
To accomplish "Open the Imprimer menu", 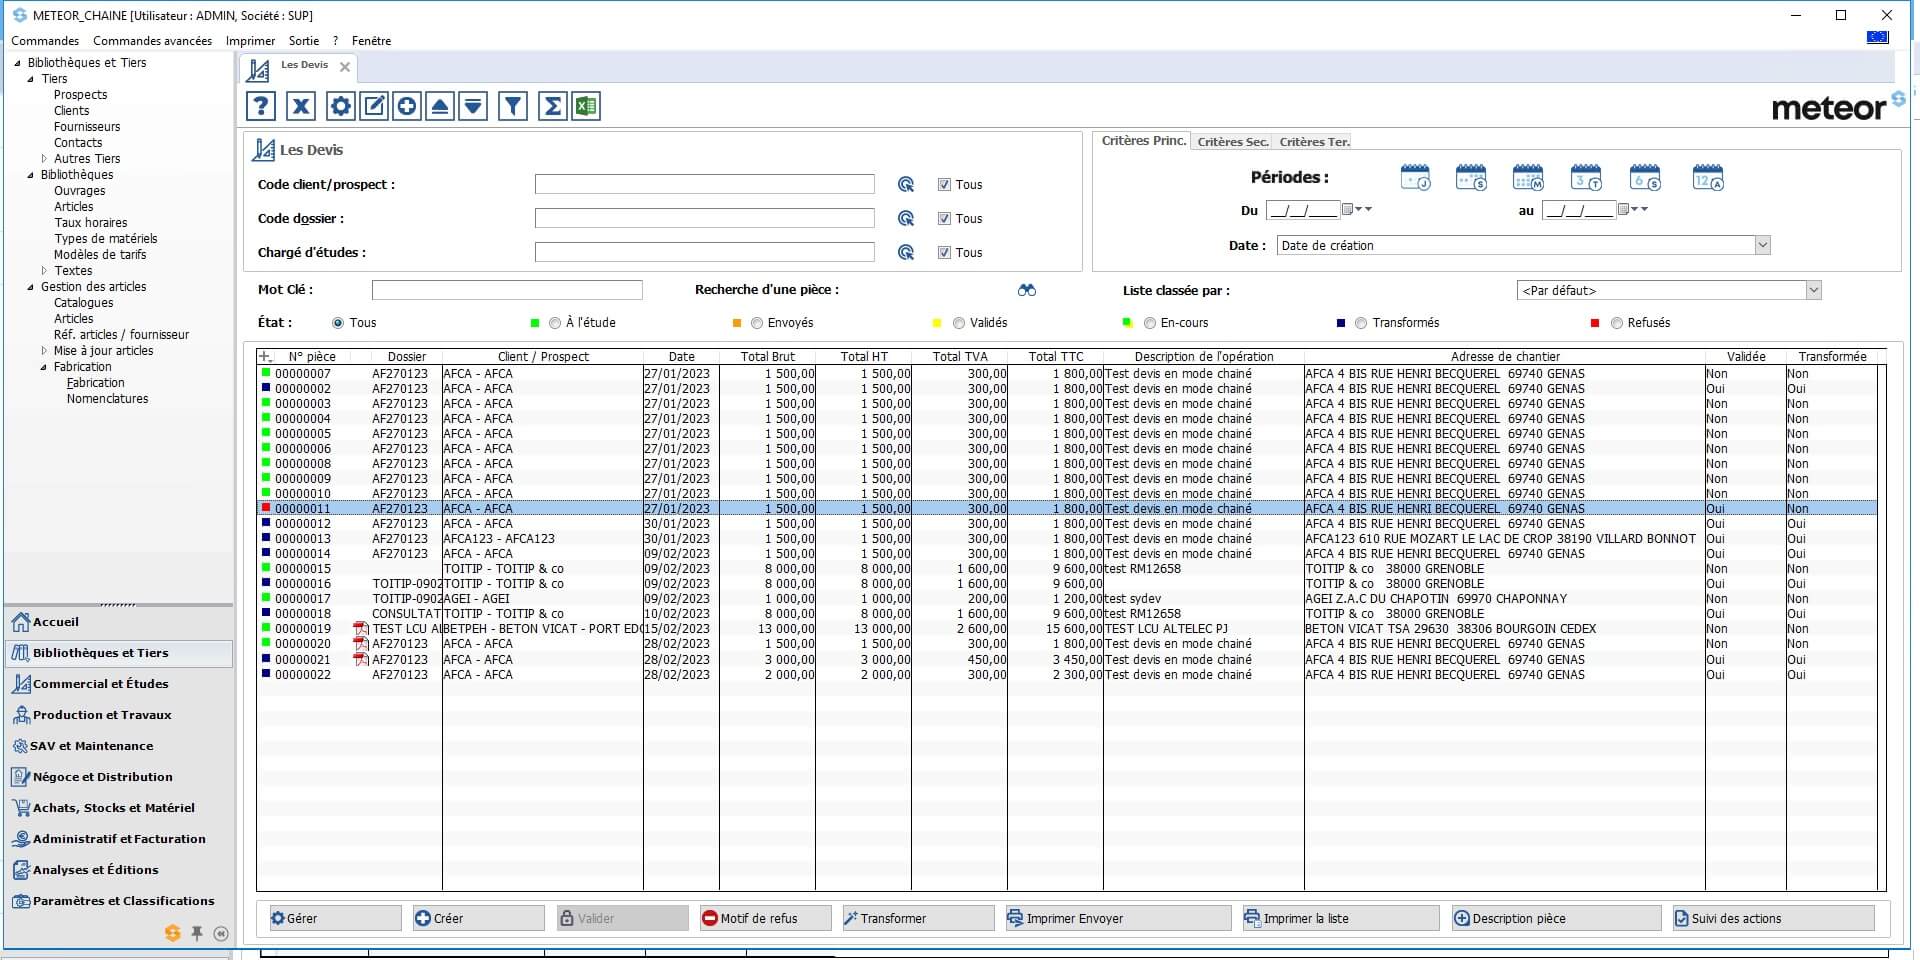I will [x=250, y=41].
